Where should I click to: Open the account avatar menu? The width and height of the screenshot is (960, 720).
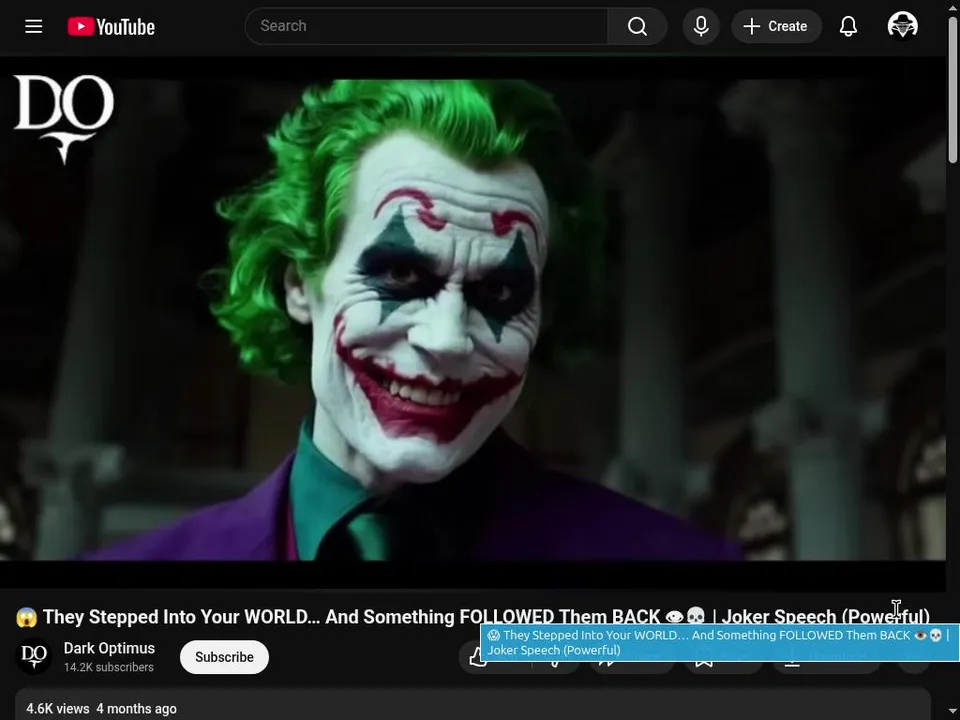coord(902,26)
